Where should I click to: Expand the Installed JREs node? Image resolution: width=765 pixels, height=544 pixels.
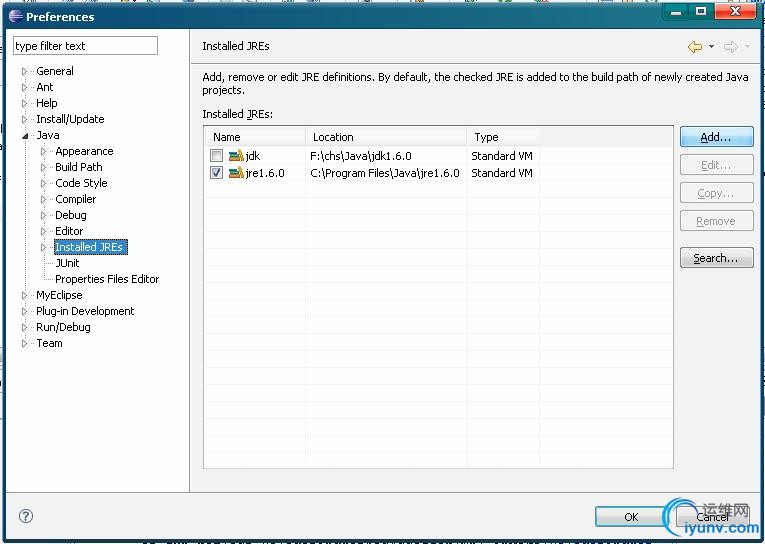[x=43, y=247]
